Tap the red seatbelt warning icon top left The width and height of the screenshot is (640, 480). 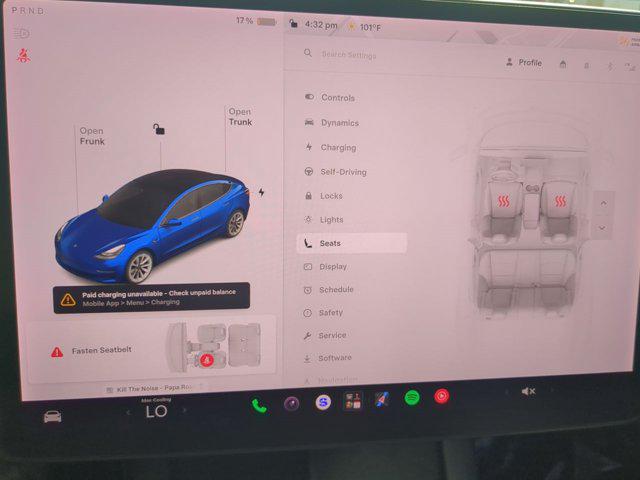click(23, 55)
